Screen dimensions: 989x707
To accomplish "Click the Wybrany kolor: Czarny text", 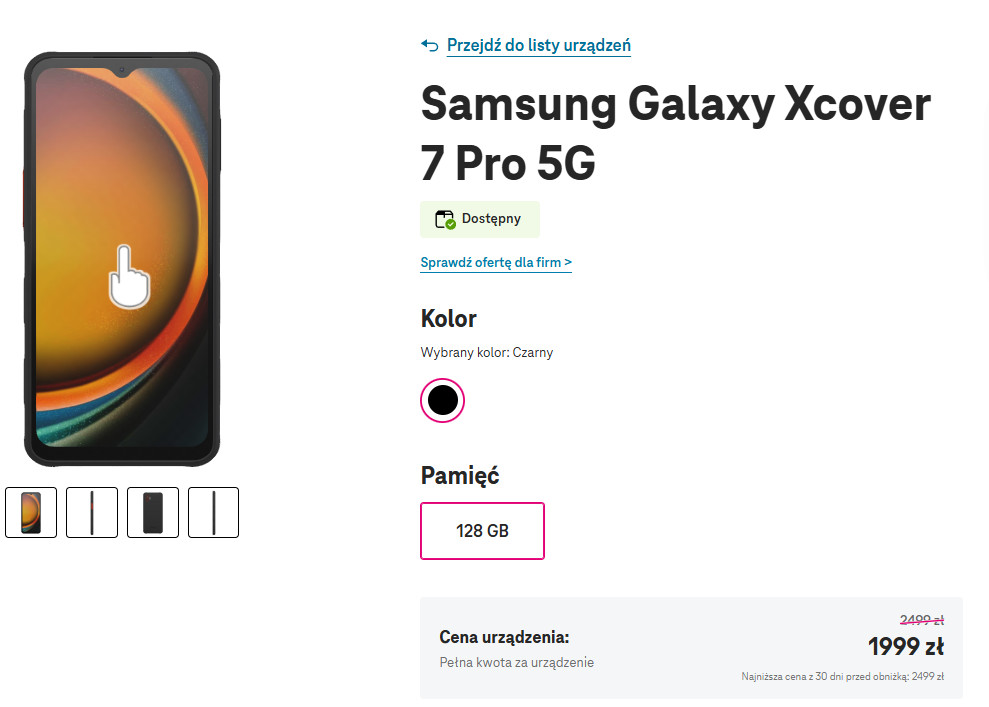I will coord(486,352).
